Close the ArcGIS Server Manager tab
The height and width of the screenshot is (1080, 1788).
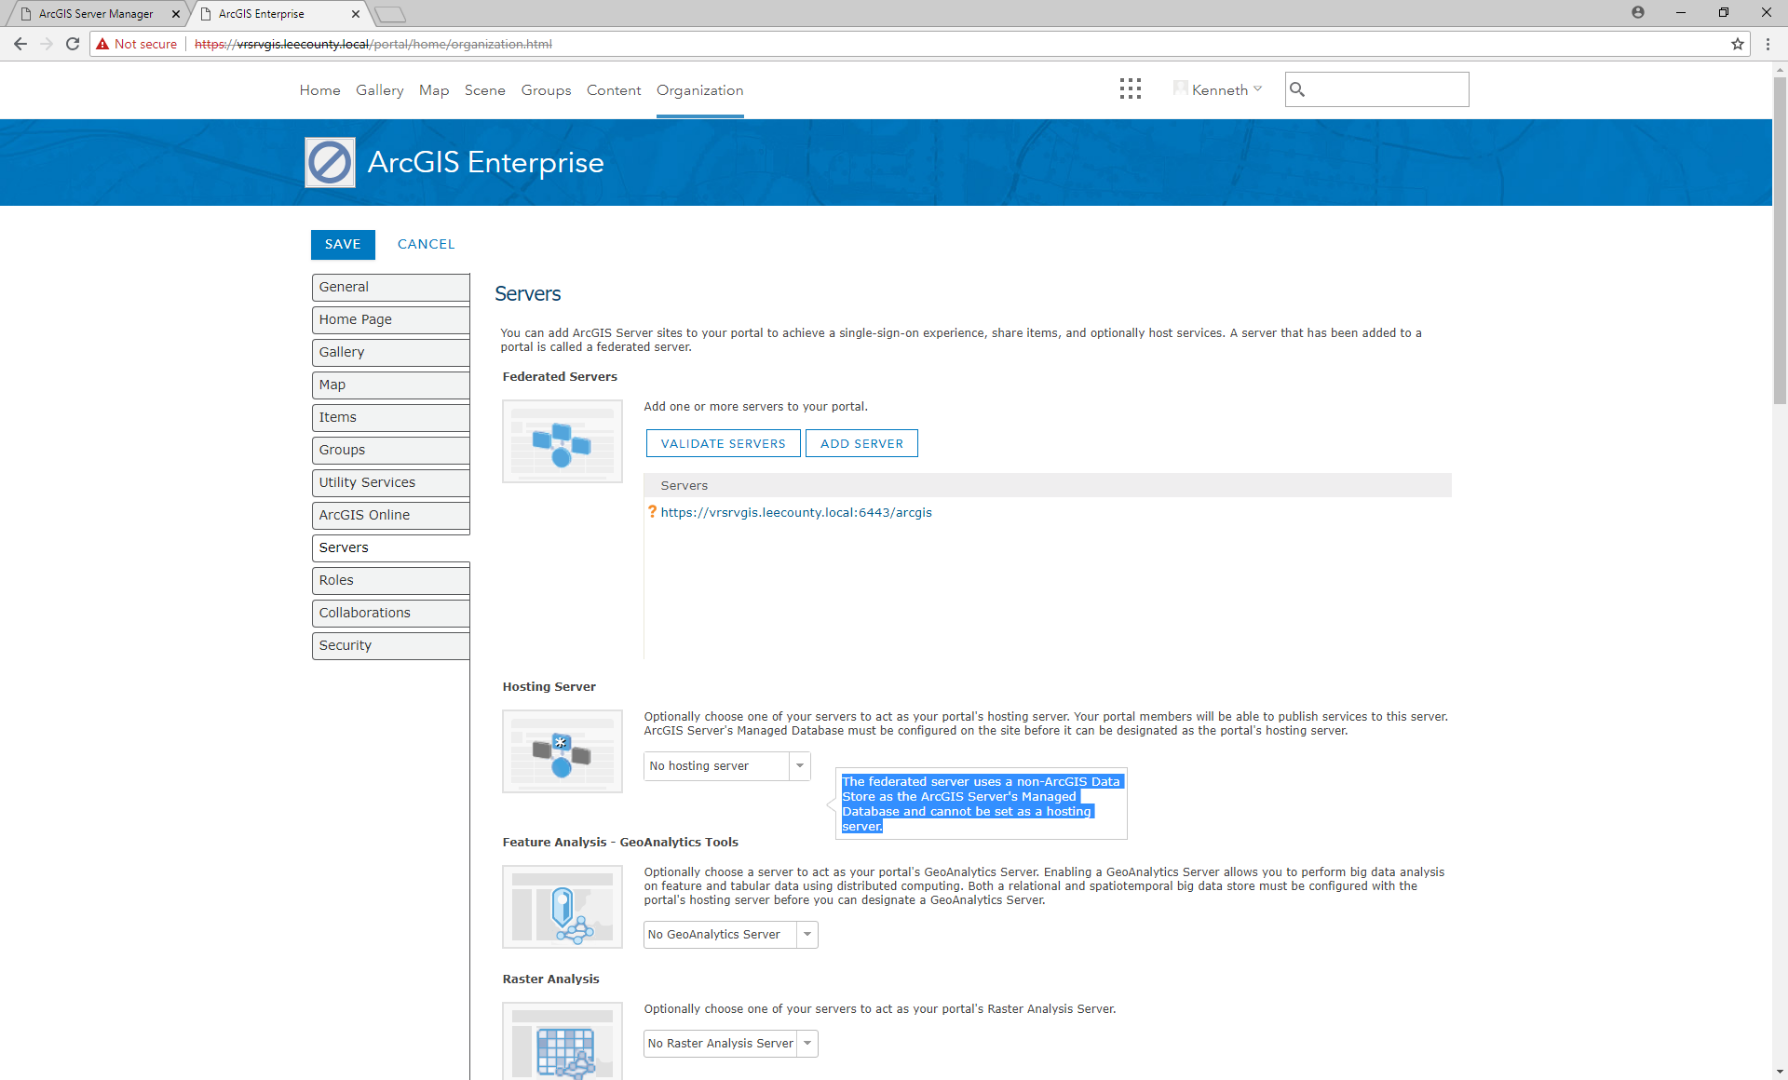click(176, 14)
